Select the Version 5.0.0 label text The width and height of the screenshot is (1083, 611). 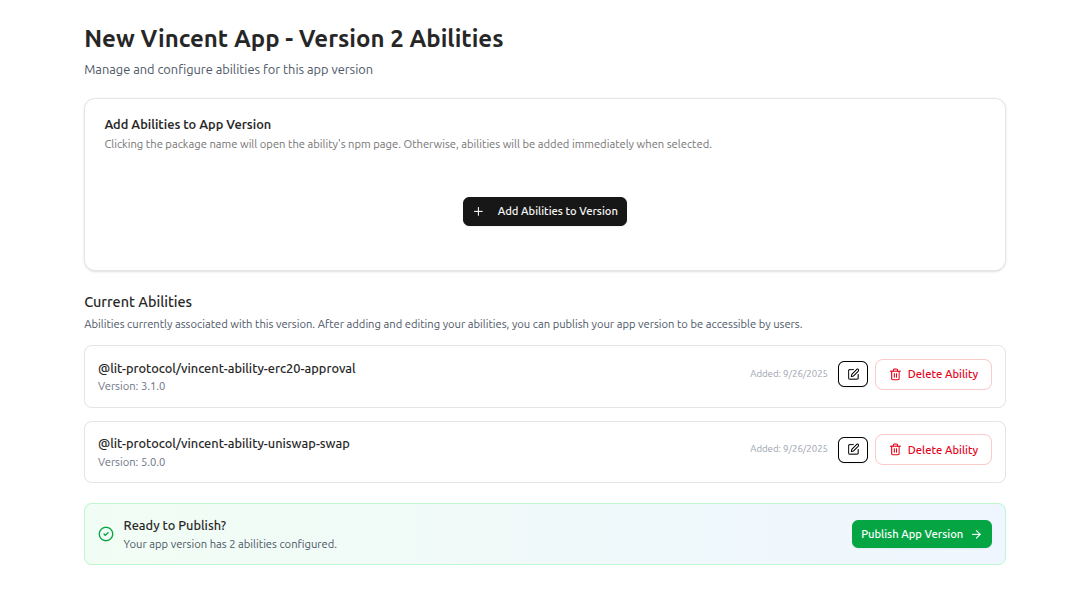pos(130,461)
